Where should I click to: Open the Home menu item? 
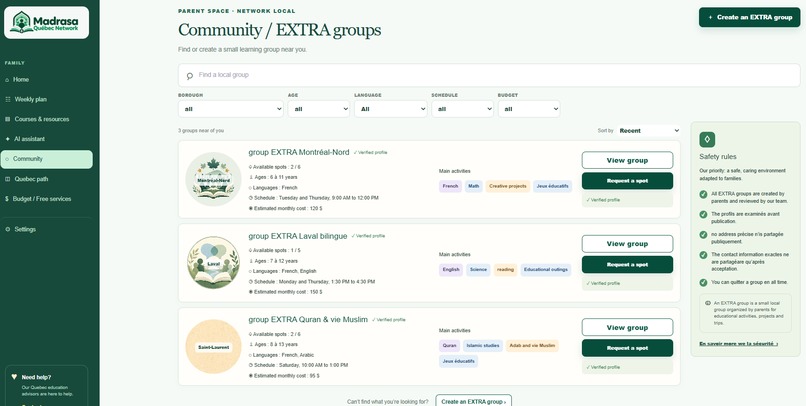(x=47, y=80)
